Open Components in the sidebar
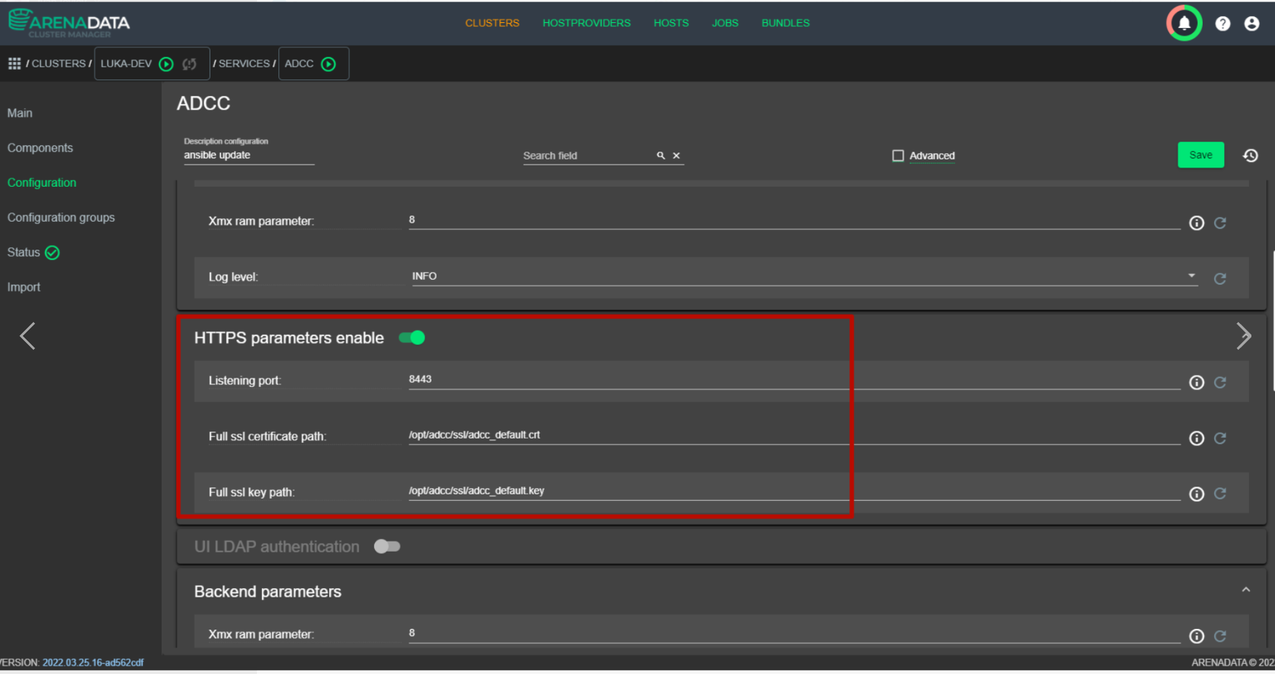The width and height of the screenshot is (1275, 674). [x=40, y=148]
